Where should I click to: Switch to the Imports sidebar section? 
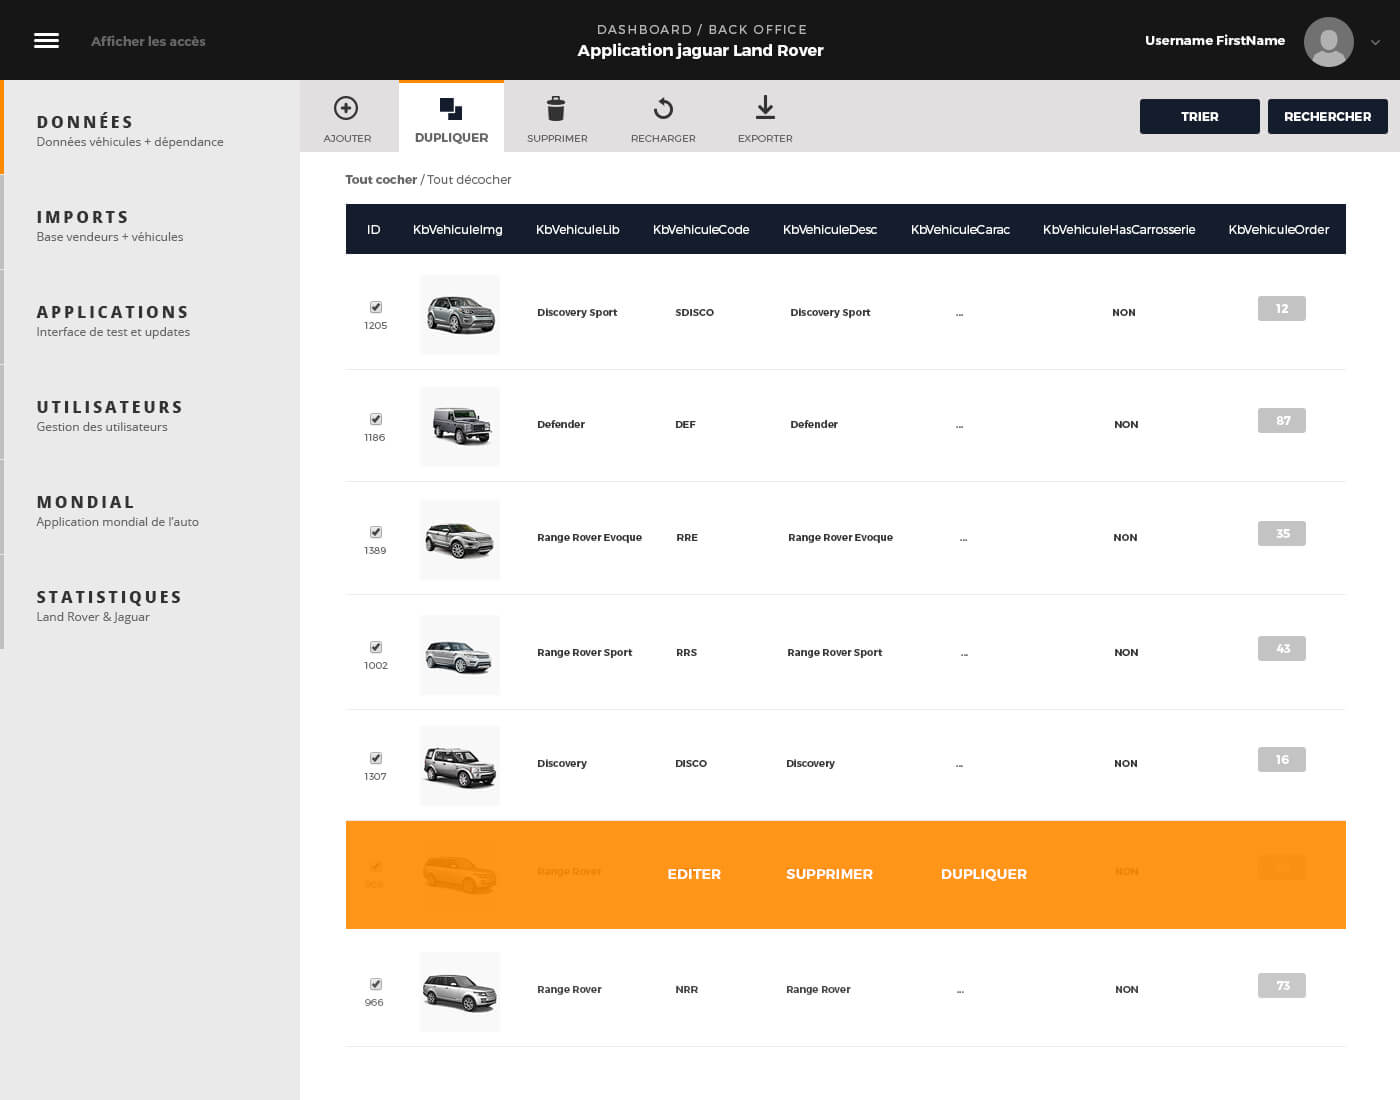[82, 216]
